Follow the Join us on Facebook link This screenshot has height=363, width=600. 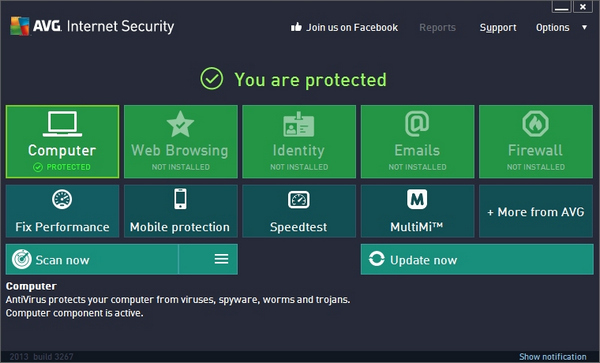click(352, 28)
